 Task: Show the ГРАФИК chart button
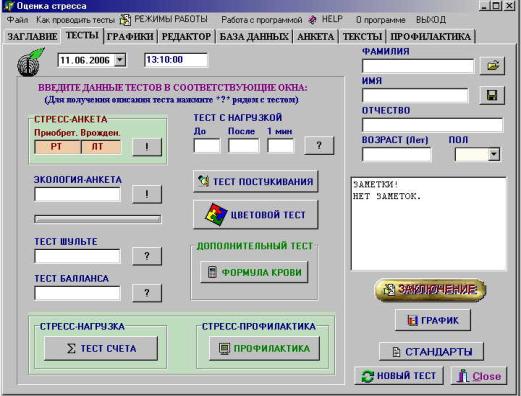pos(433,320)
